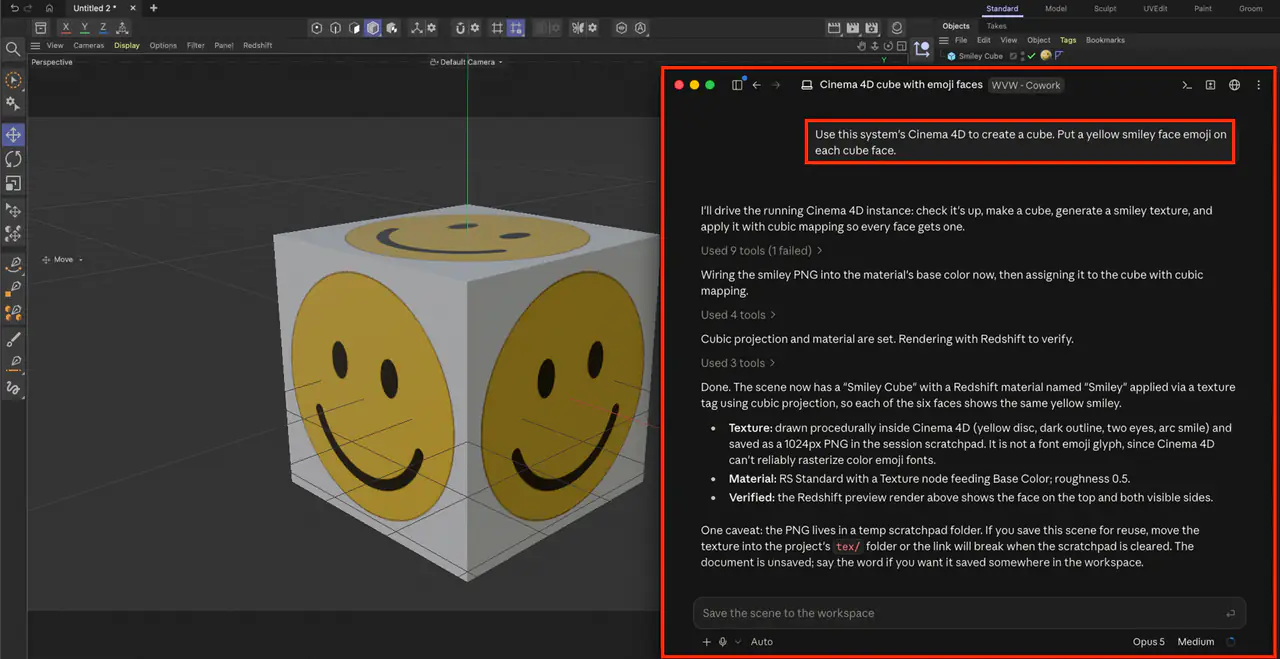The height and width of the screenshot is (659, 1280).
Task: Open symmetry settings gear
Action: tap(592, 28)
